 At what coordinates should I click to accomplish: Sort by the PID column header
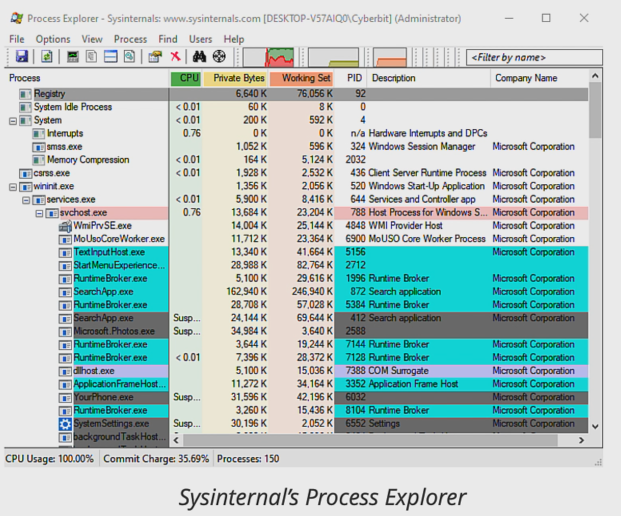pyautogui.click(x=351, y=78)
